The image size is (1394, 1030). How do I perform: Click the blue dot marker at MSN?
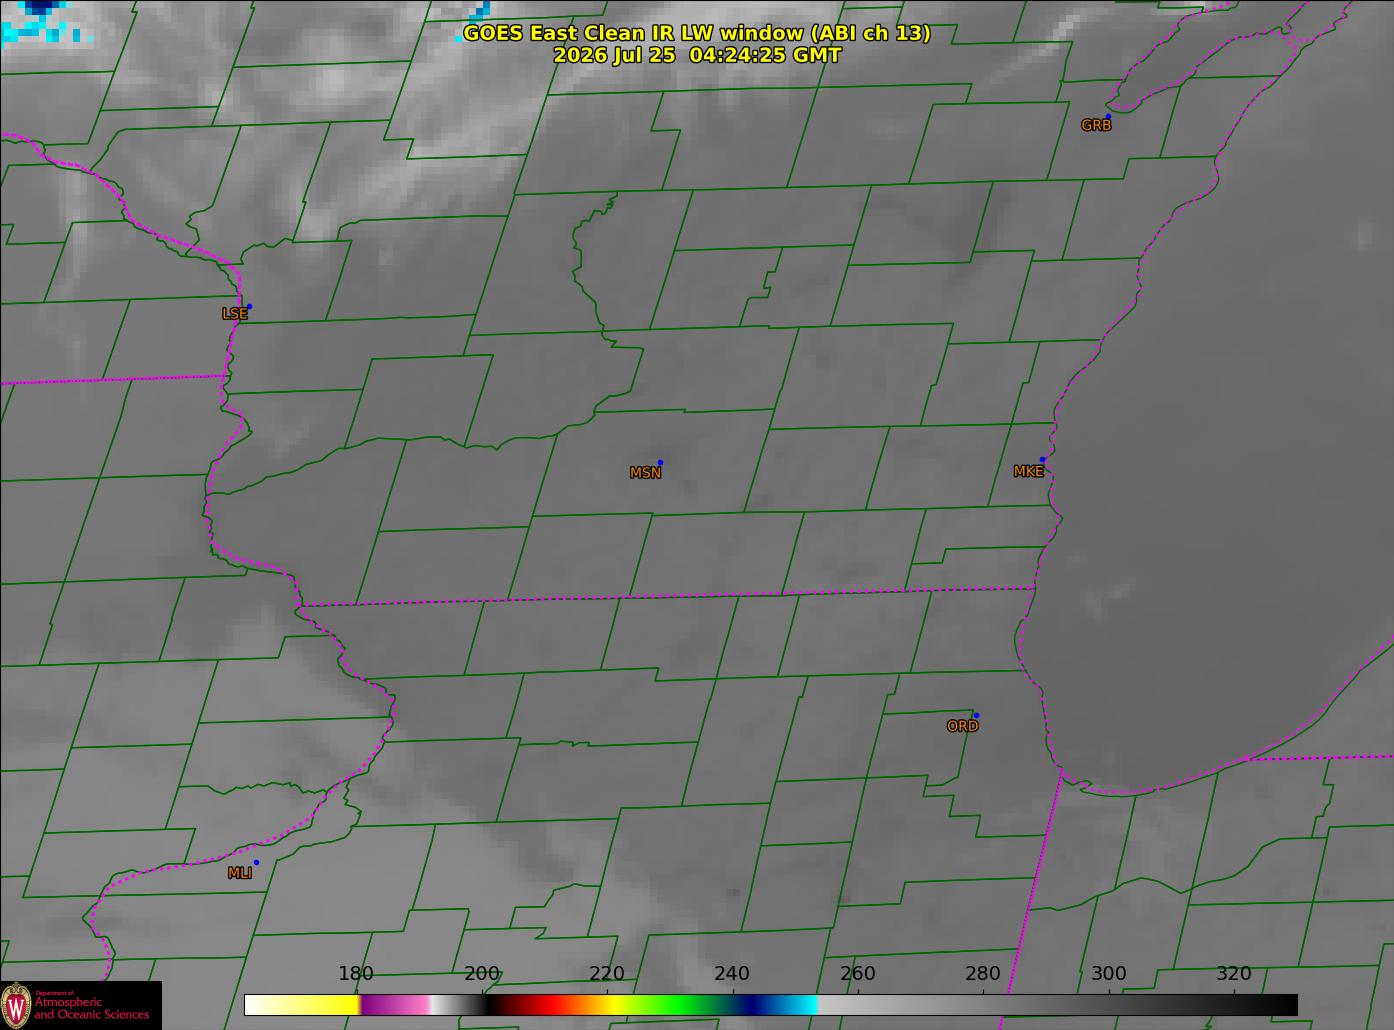(x=660, y=462)
